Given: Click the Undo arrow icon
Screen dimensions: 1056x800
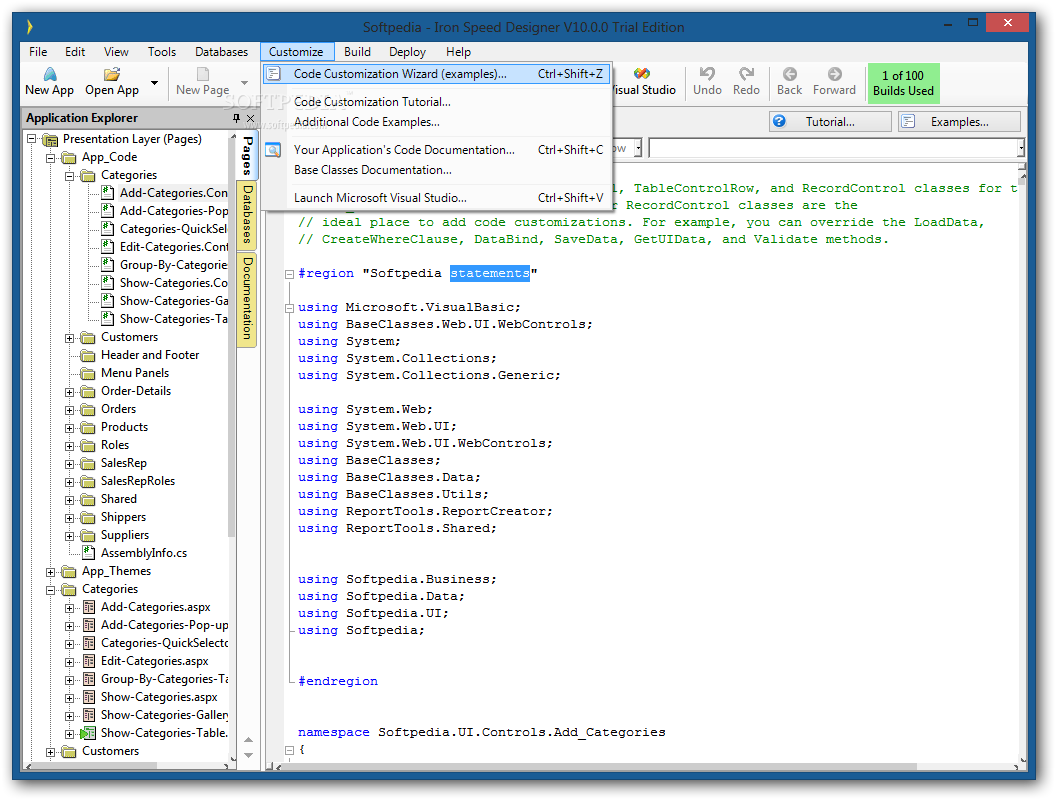Looking at the screenshot, I should [707, 73].
